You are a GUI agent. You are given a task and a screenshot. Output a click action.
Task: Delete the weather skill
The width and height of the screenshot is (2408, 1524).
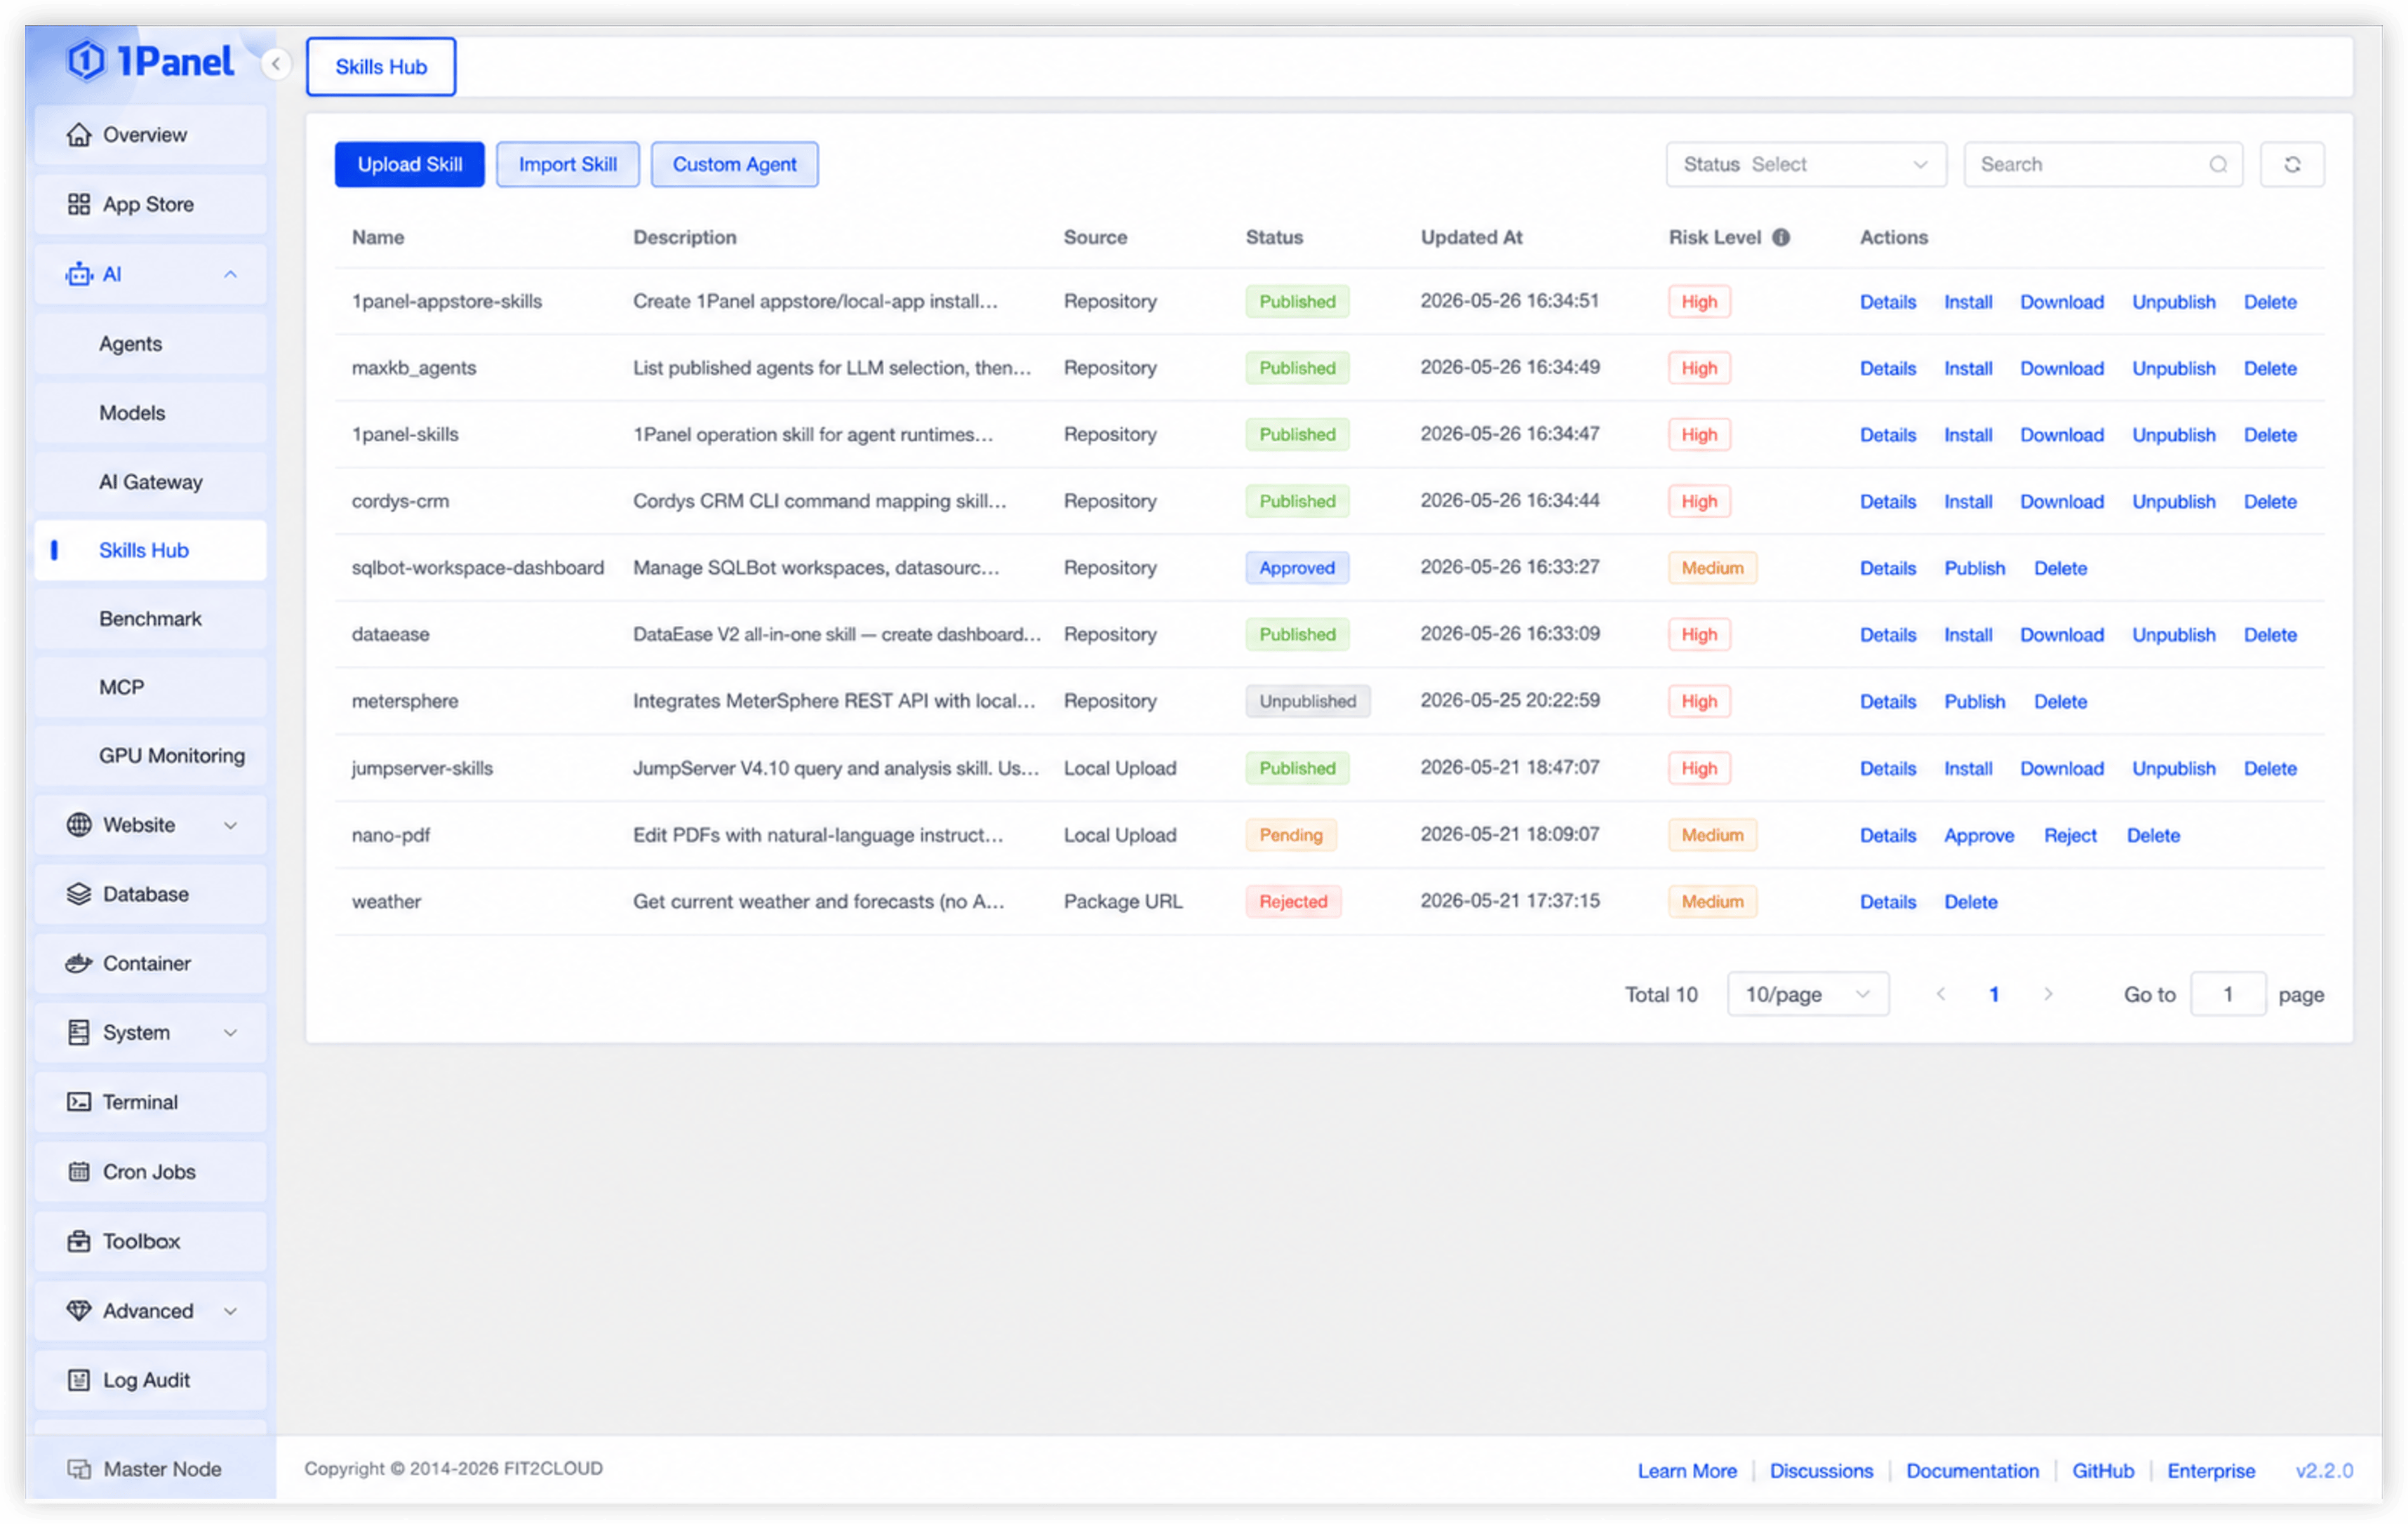1971,901
